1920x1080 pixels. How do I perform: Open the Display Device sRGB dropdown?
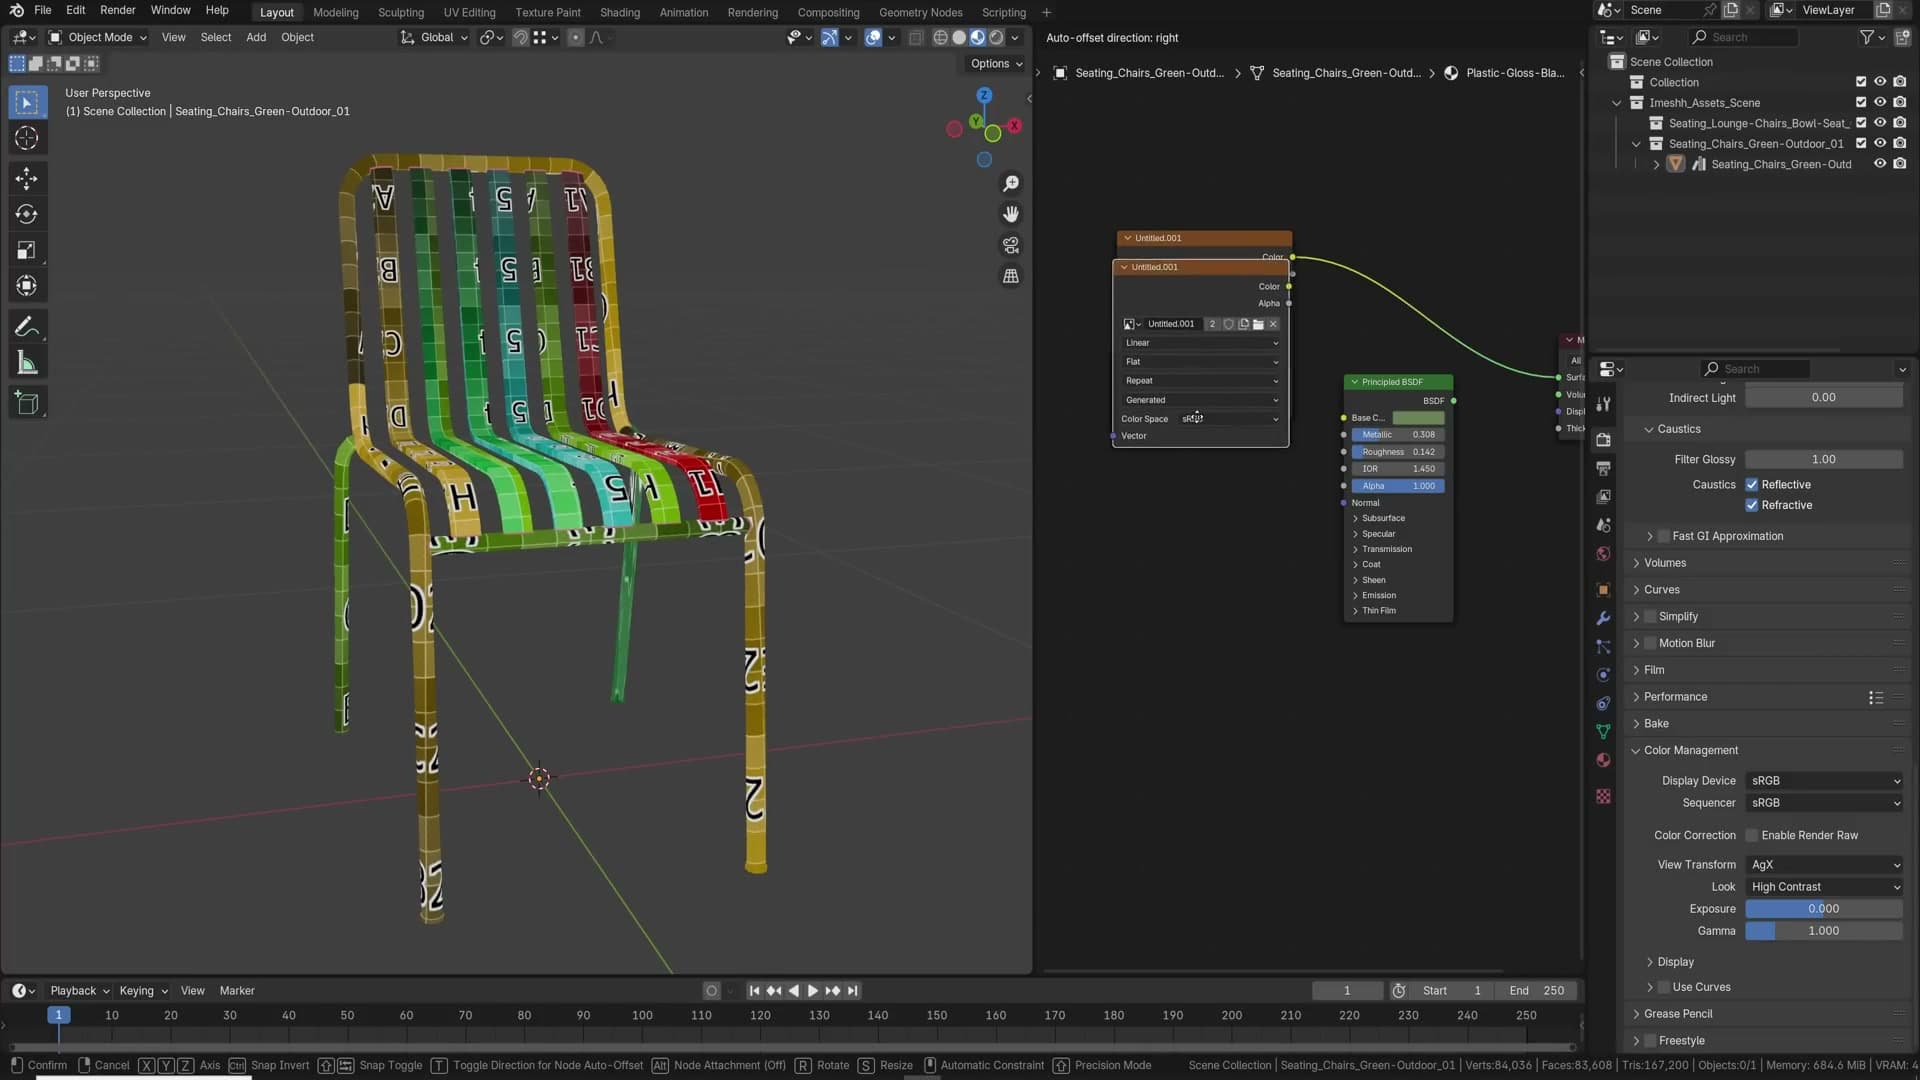click(1825, 781)
